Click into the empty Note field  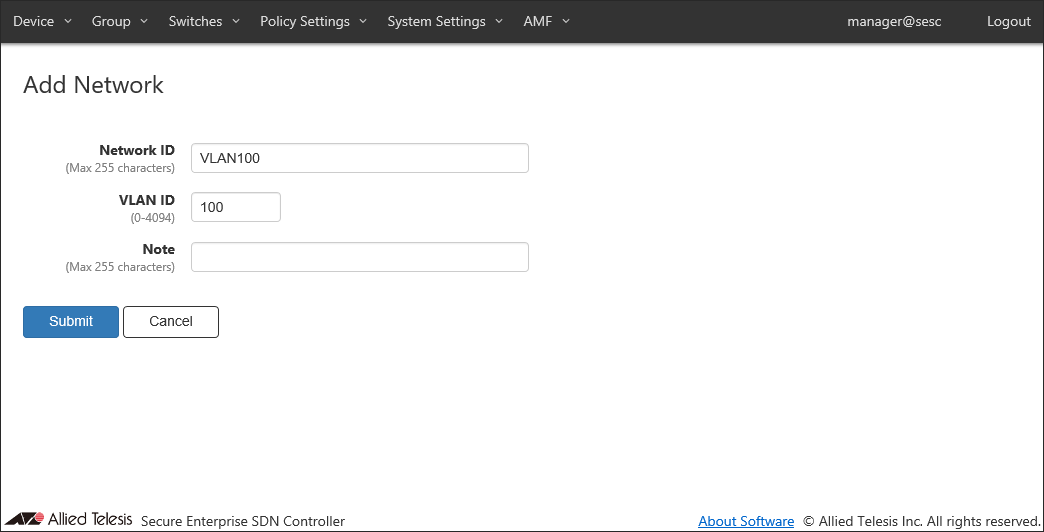359,257
